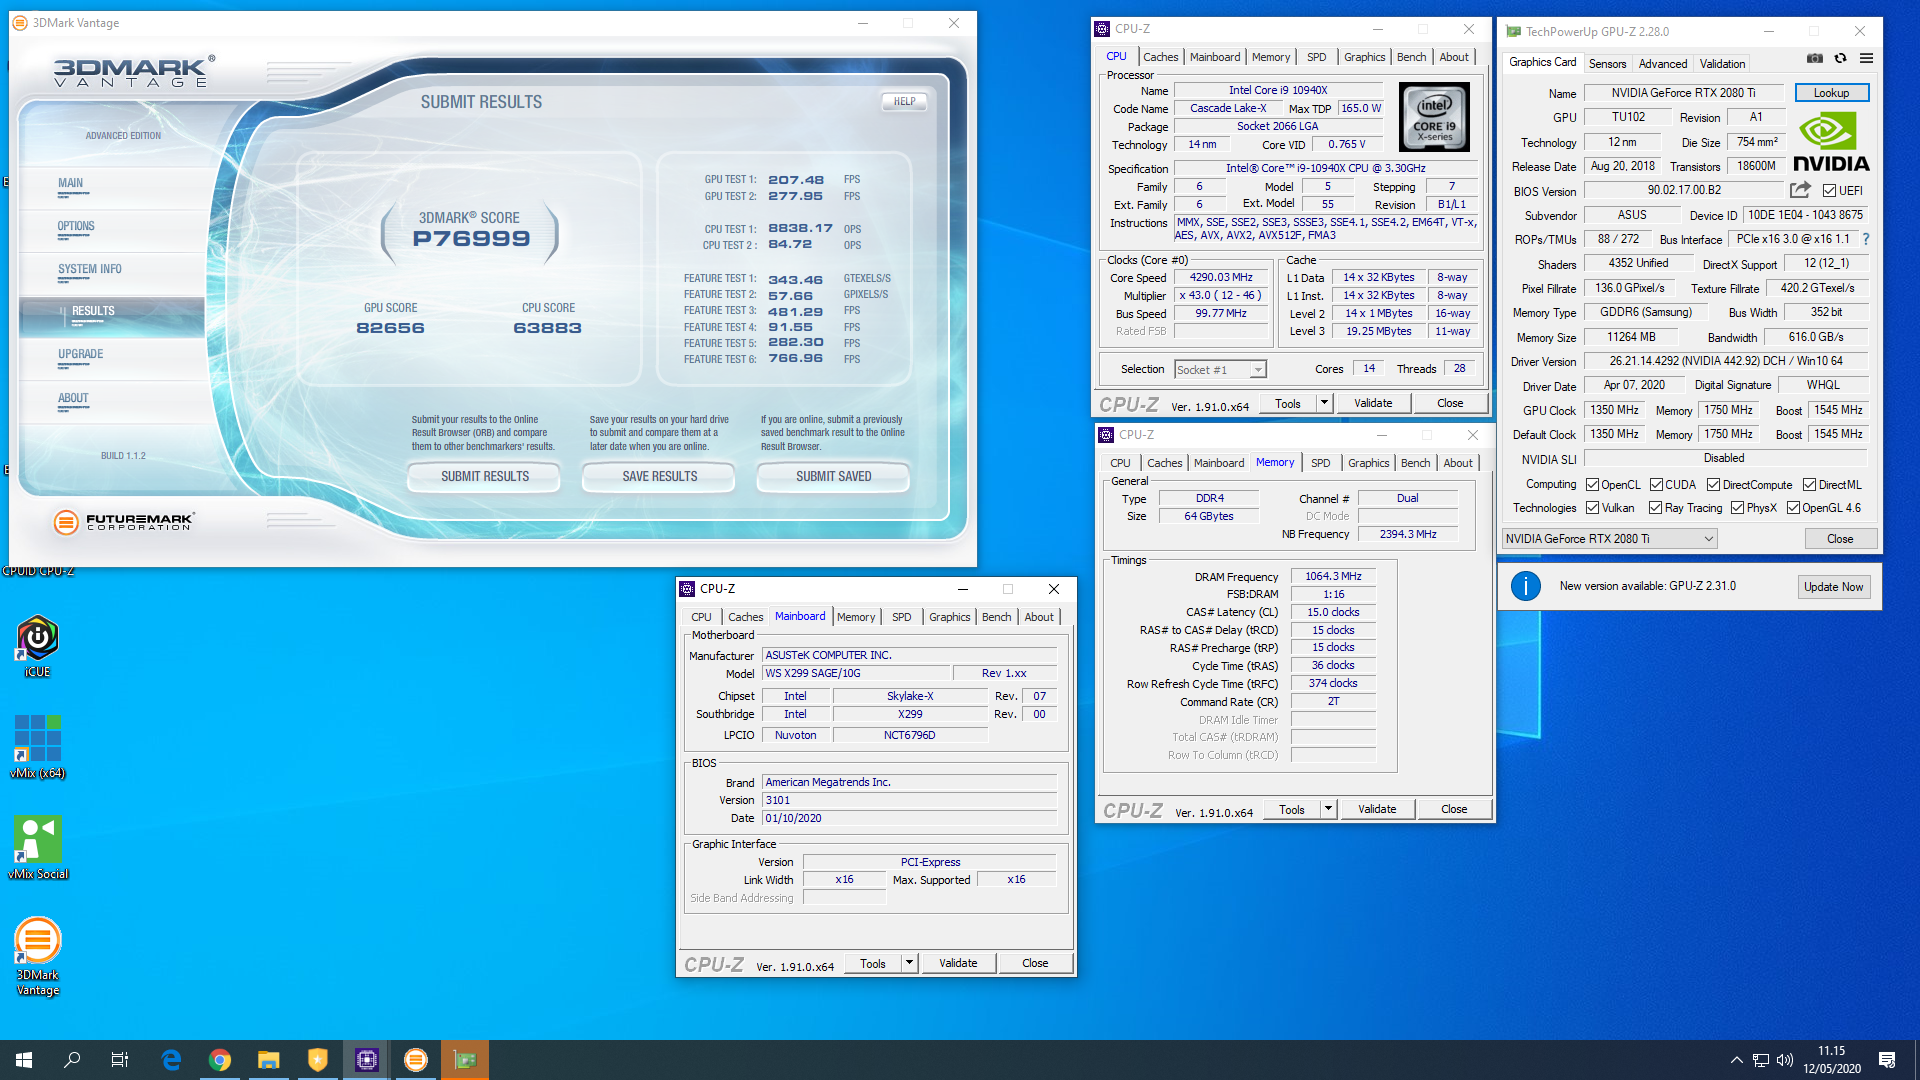
Task: Click the taskbar search icon
Action: point(72,1060)
